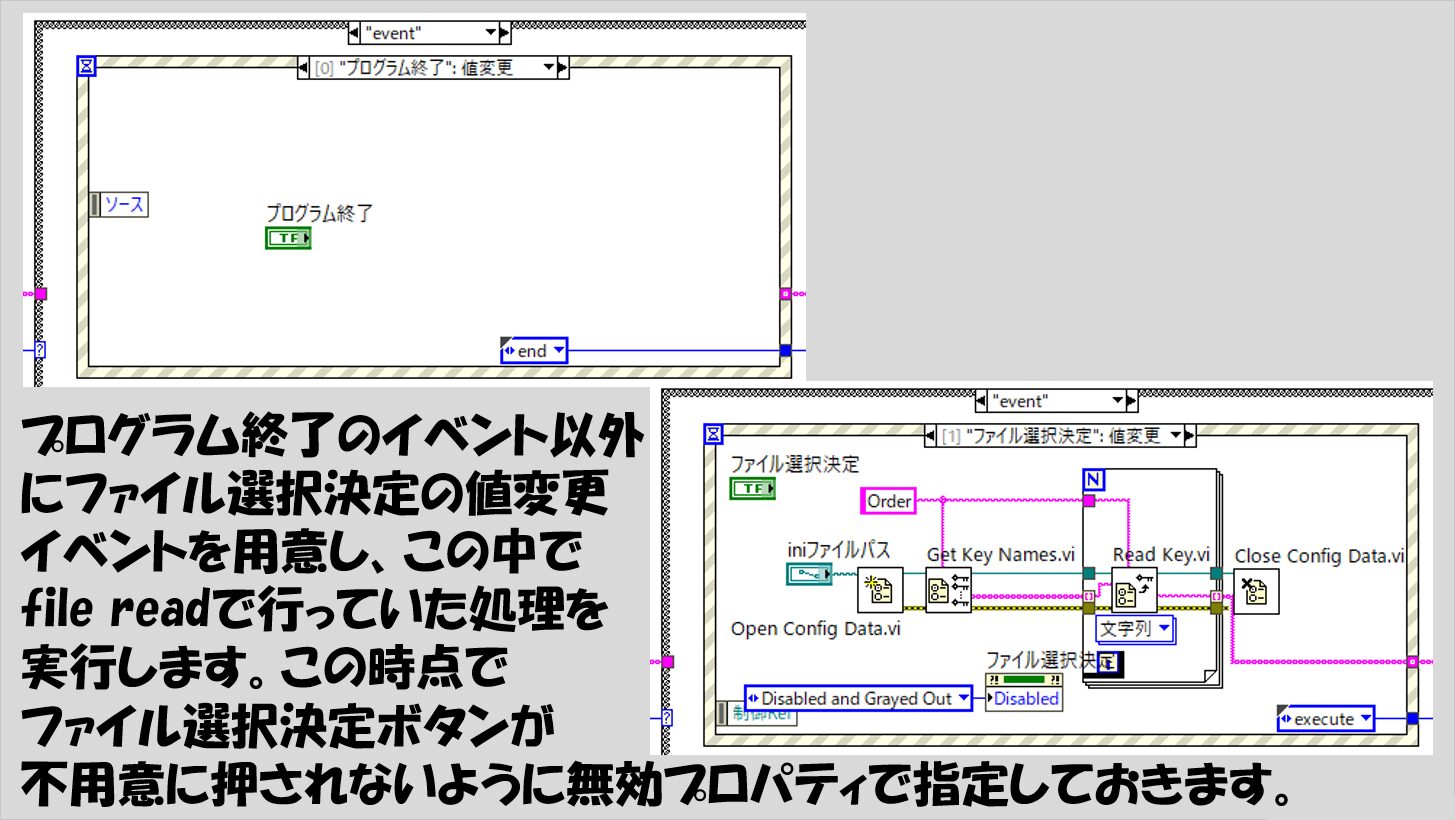
Task: Go to next case in upper-left 'event' structure
Action: pos(505,33)
